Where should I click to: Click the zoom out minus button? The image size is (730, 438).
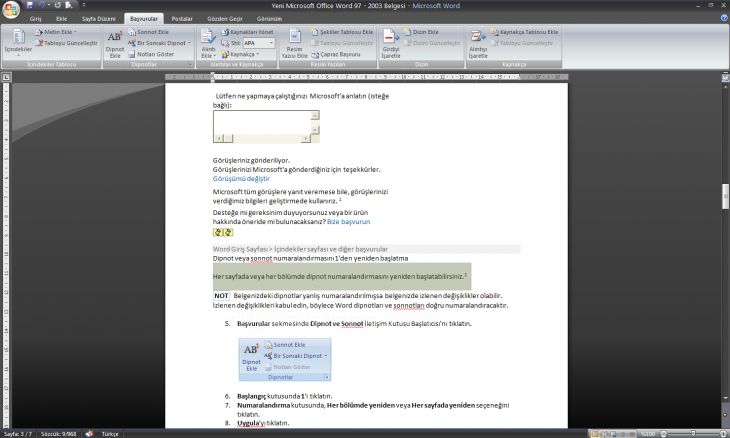tap(663, 434)
